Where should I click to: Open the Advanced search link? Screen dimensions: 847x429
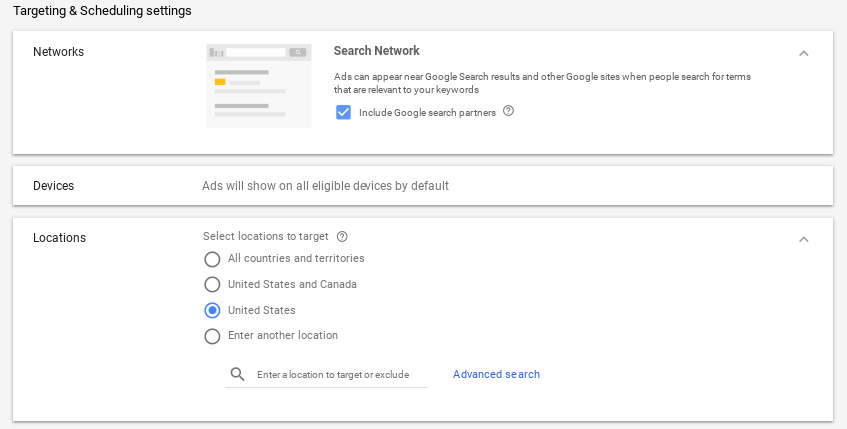pyautogui.click(x=496, y=375)
